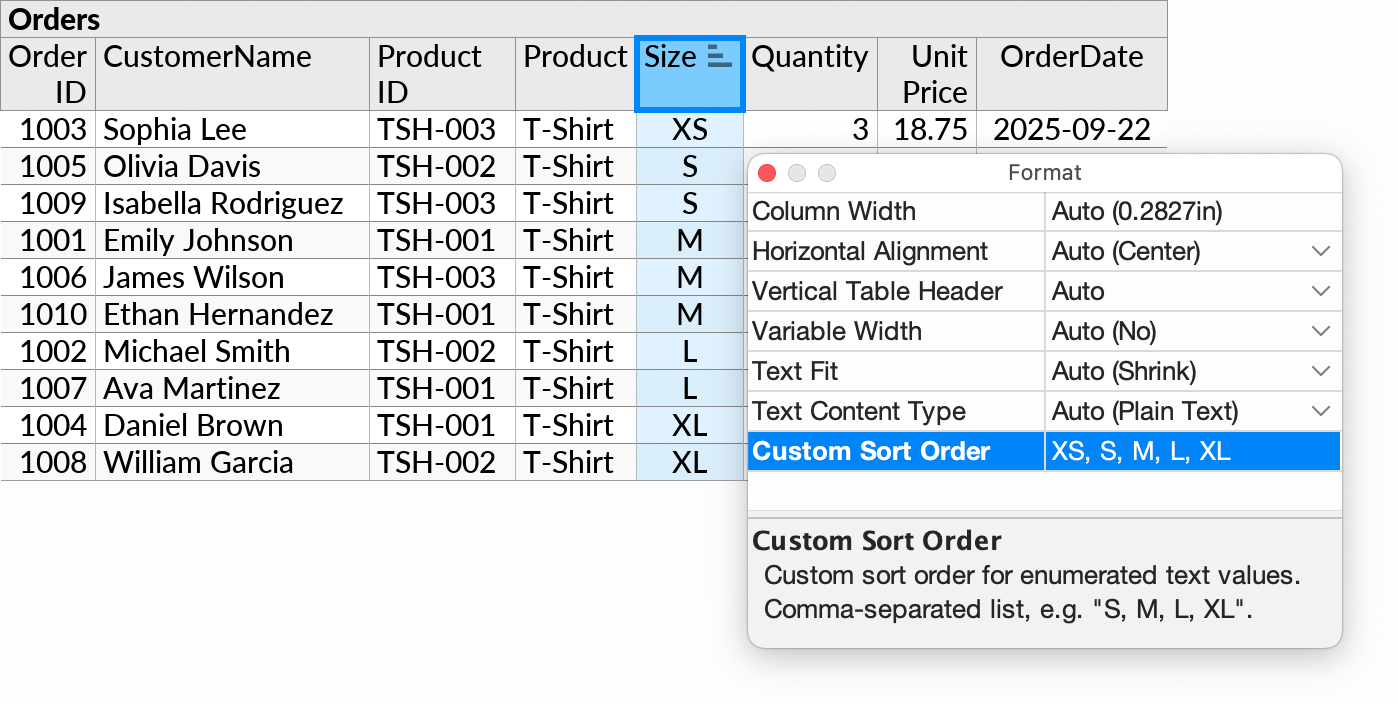Close the Format dialog window
Screen dimensions: 1398x704
[767, 173]
